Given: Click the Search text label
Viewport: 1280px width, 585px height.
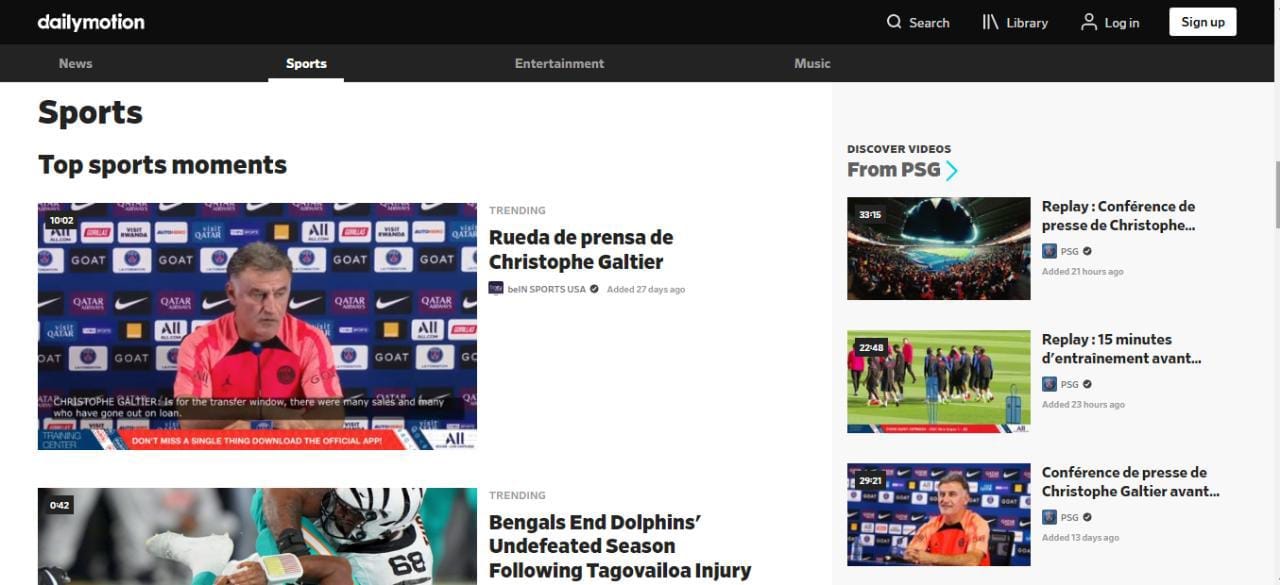Looking at the screenshot, I should coord(929,22).
